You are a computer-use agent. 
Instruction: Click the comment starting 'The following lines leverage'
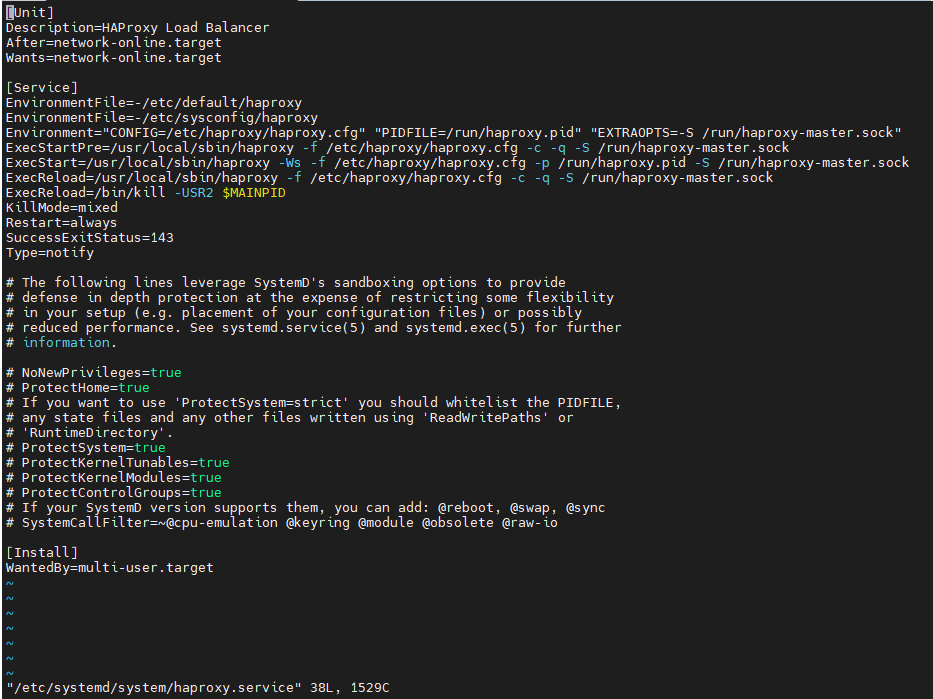(x=286, y=283)
